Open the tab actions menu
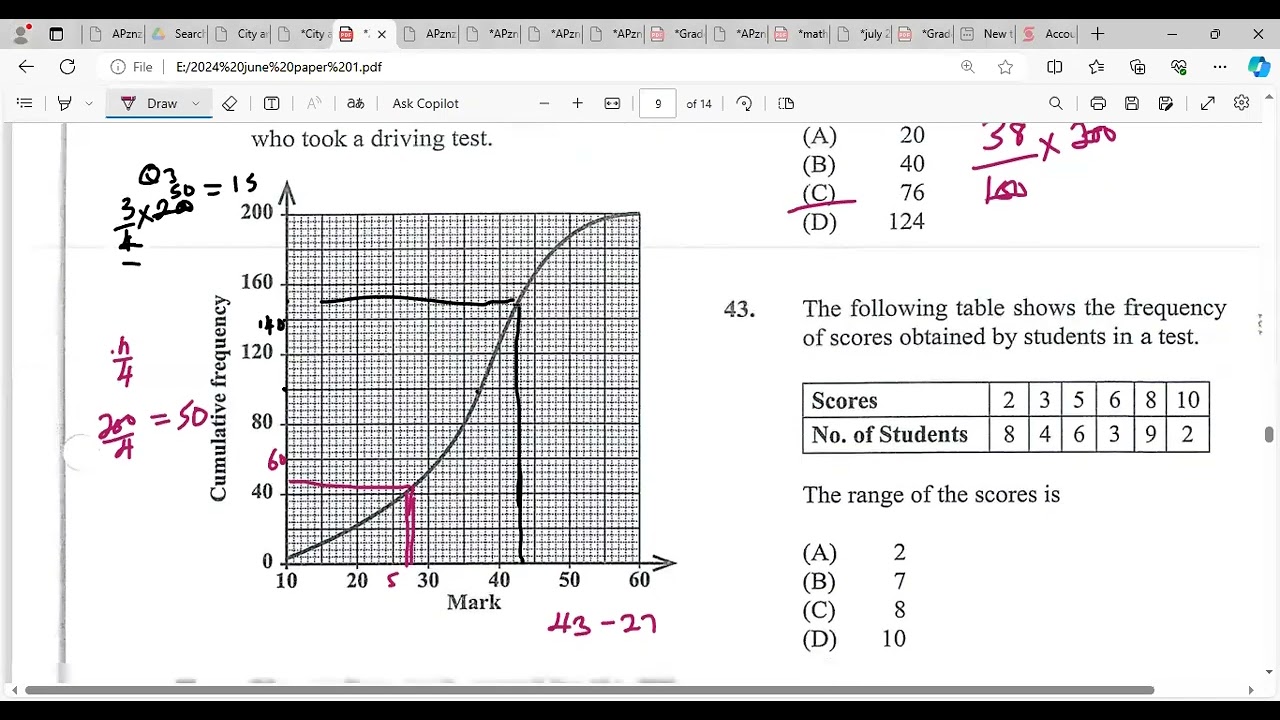Image resolution: width=1280 pixels, height=720 pixels. pyautogui.click(x=56, y=34)
